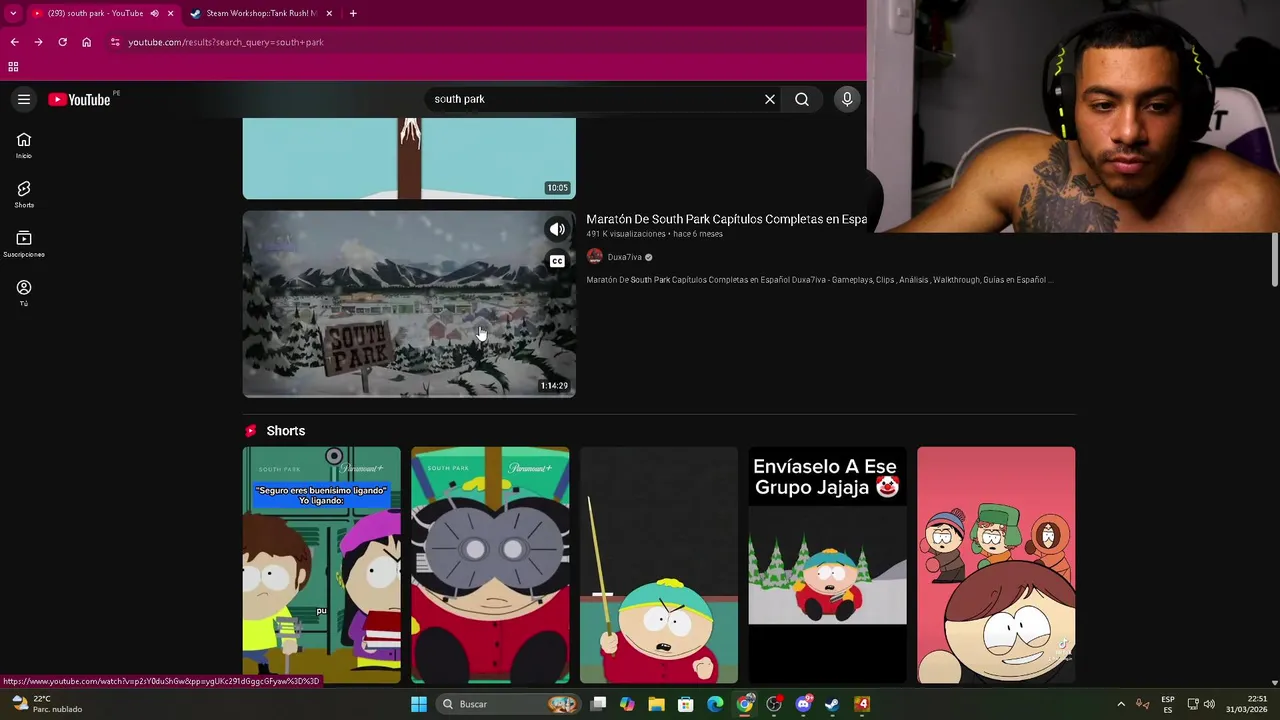
Task: Go to Inicio in the sidebar
Action: [24, 146]
